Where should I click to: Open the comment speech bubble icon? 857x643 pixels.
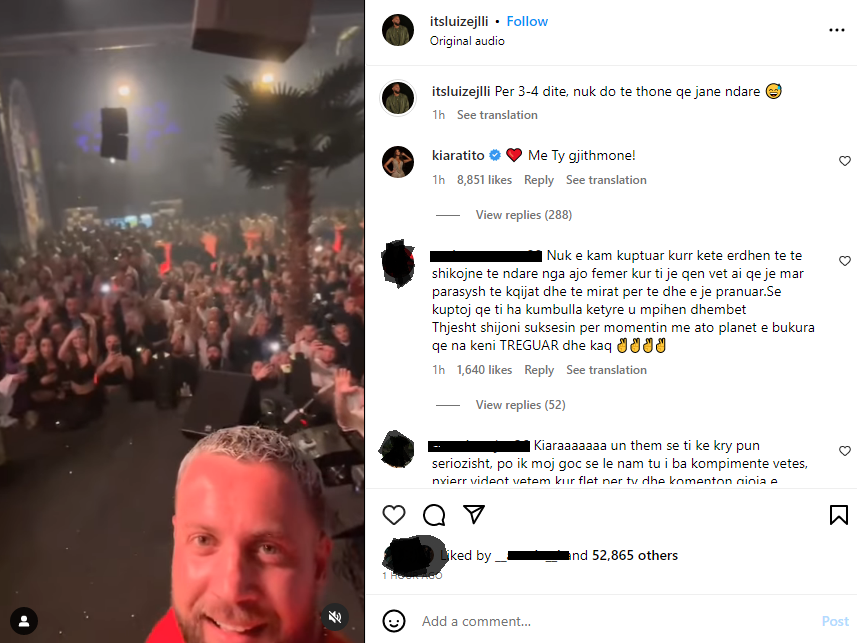[434, 515]
